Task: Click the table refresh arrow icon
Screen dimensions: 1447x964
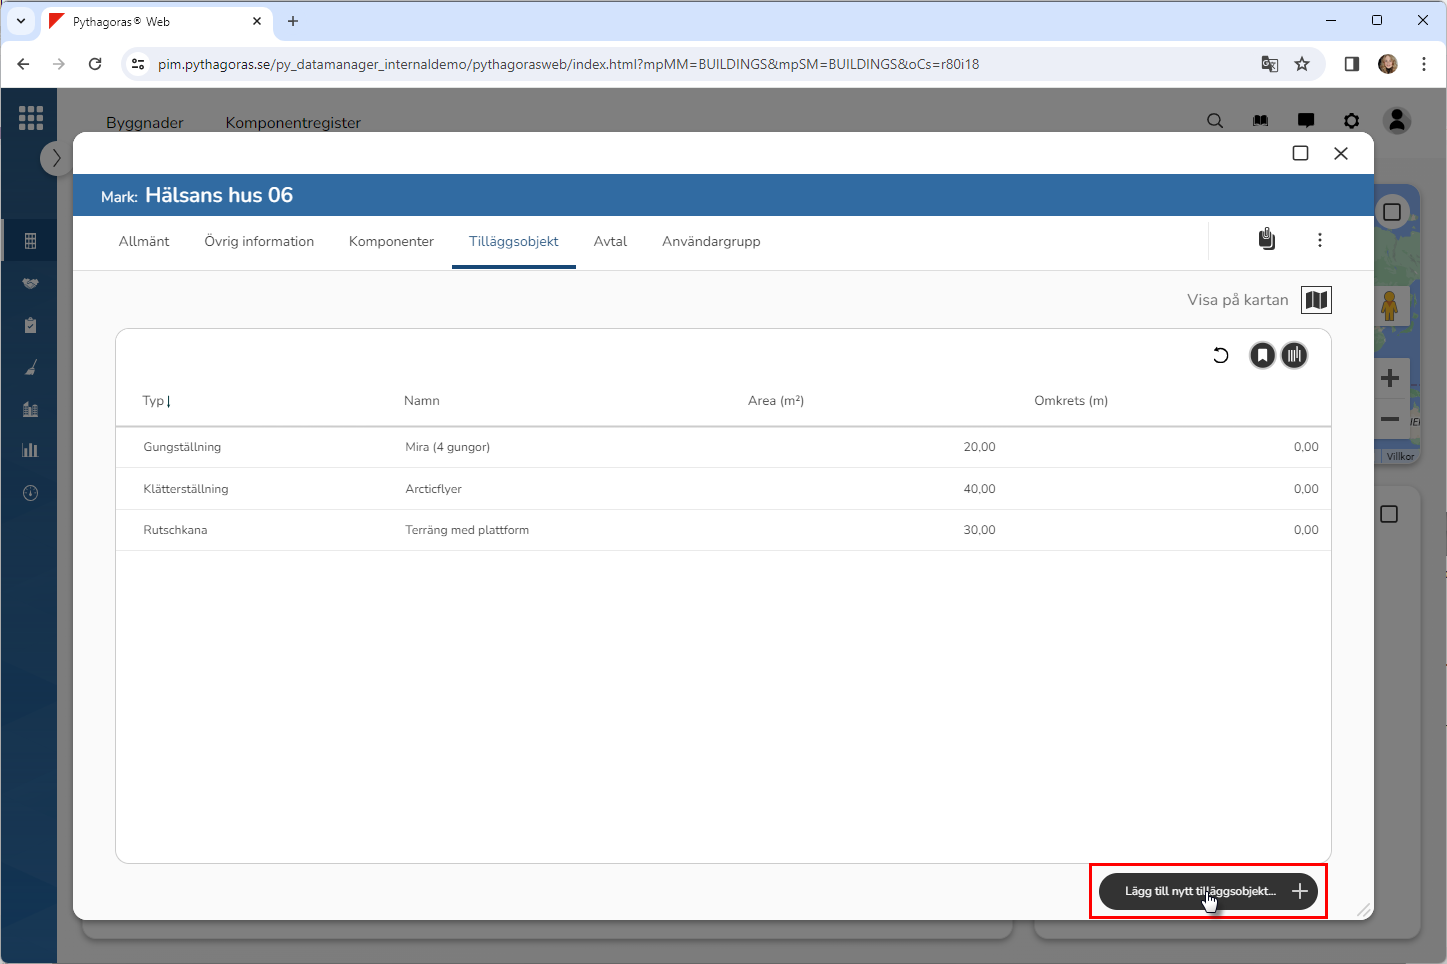Action: point(1220,355)
